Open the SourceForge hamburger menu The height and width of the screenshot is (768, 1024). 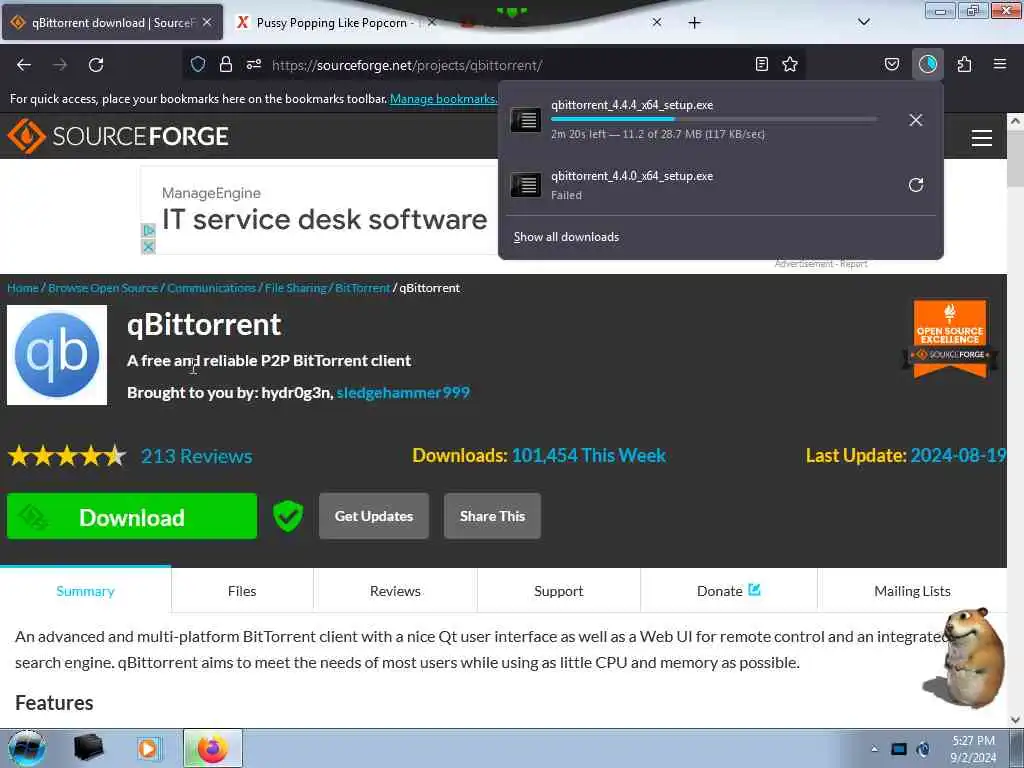[x=982, y=138]
